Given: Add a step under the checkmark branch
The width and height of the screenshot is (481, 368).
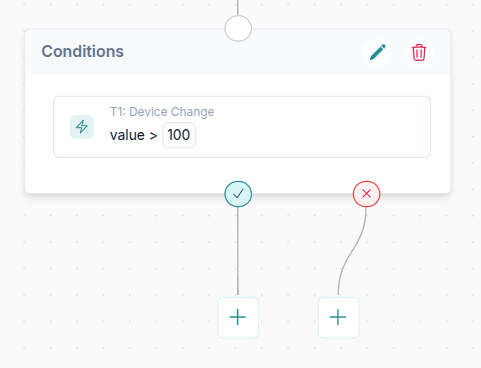Looking at the screenshot, I should coord(238,317).
